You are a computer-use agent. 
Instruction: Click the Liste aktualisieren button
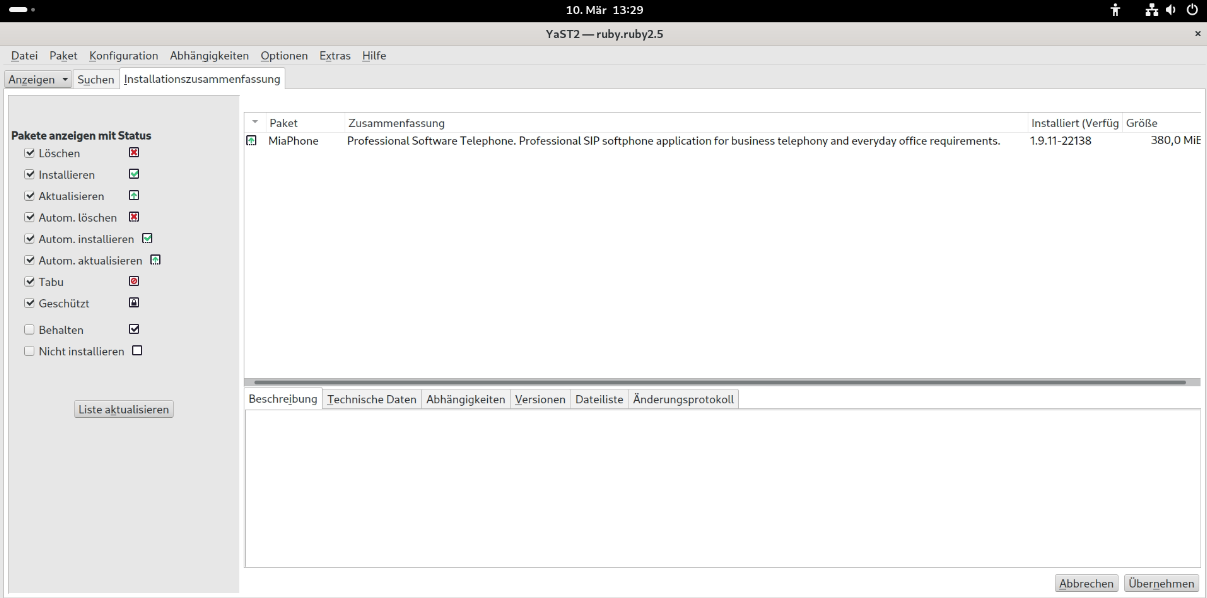[124, 409]
